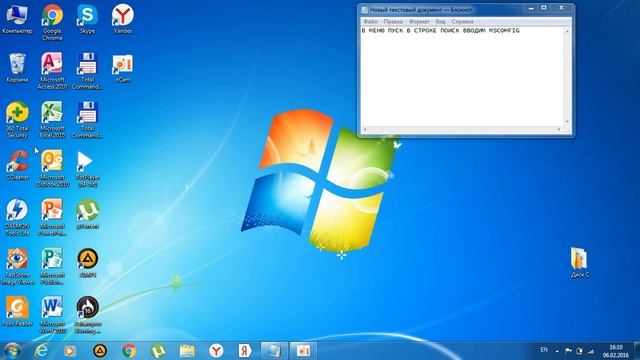Open the clock showing 06.02.2016
640x360 pixels.
coord(616,351)
